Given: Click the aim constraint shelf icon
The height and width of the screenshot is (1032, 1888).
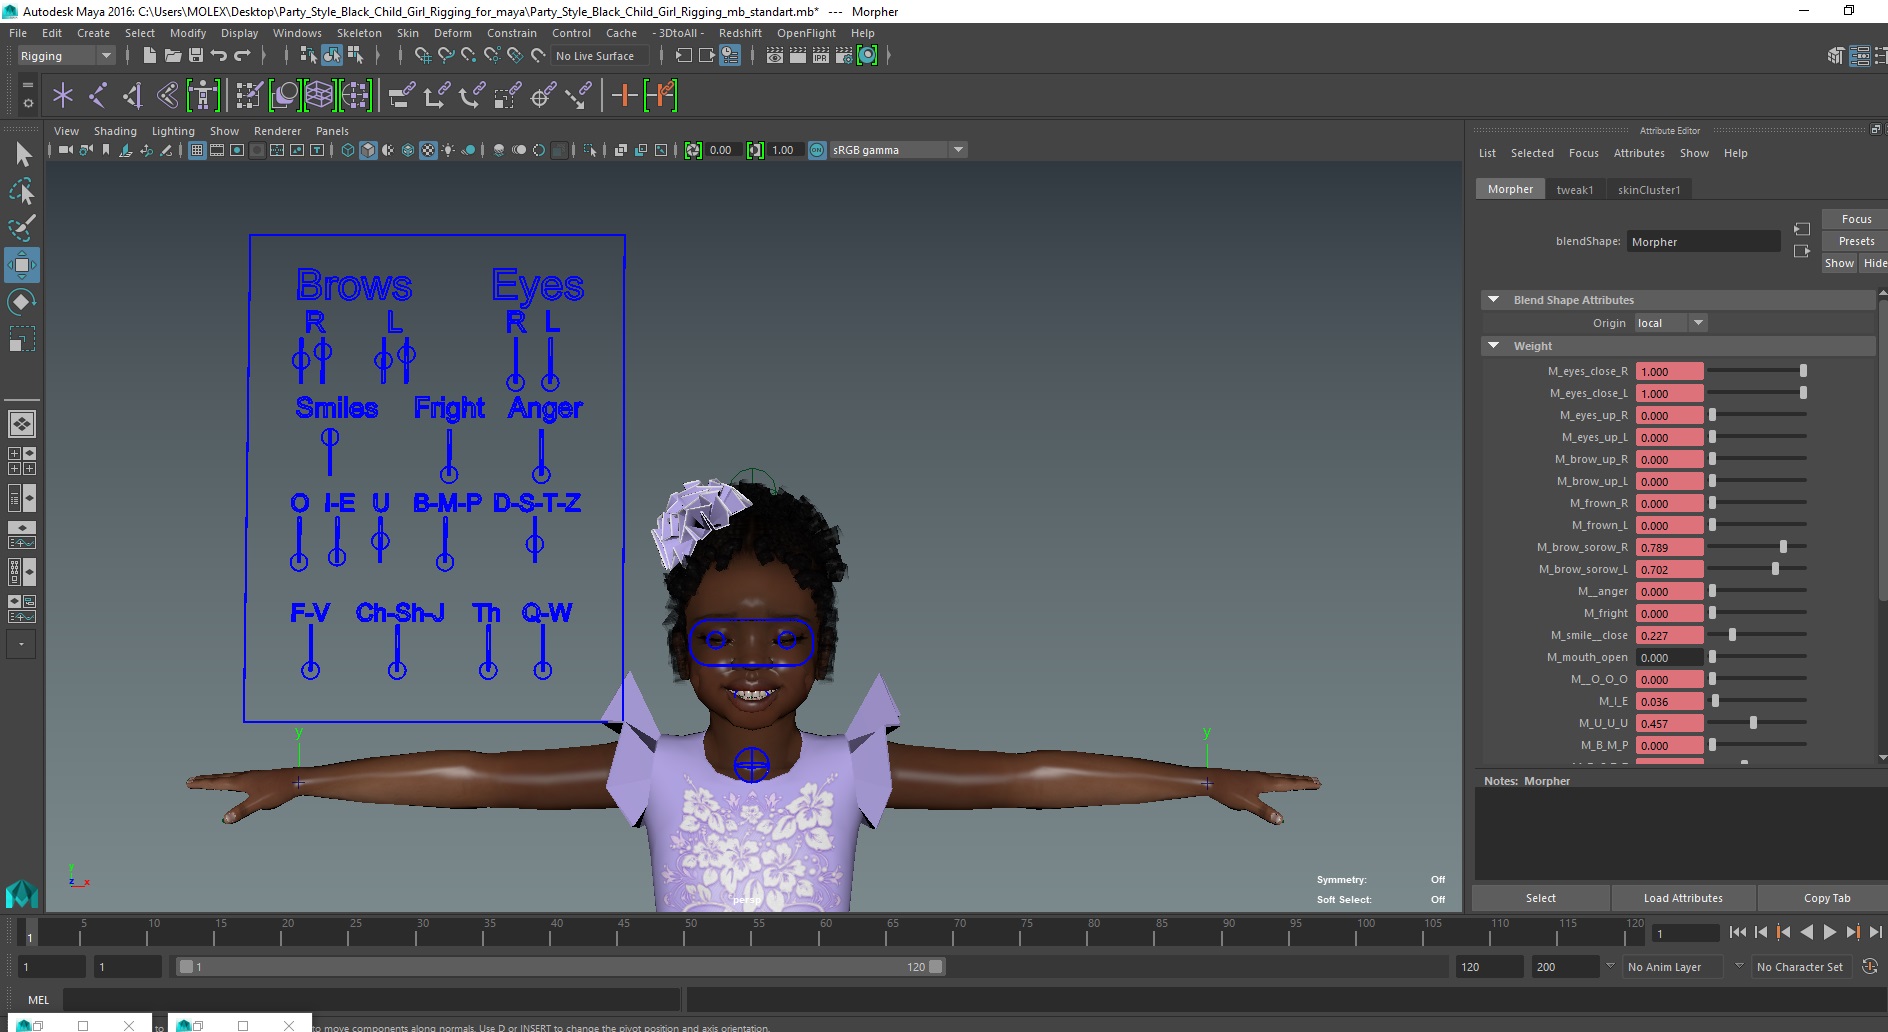Looking at the screenshot, I should [543, 96].
